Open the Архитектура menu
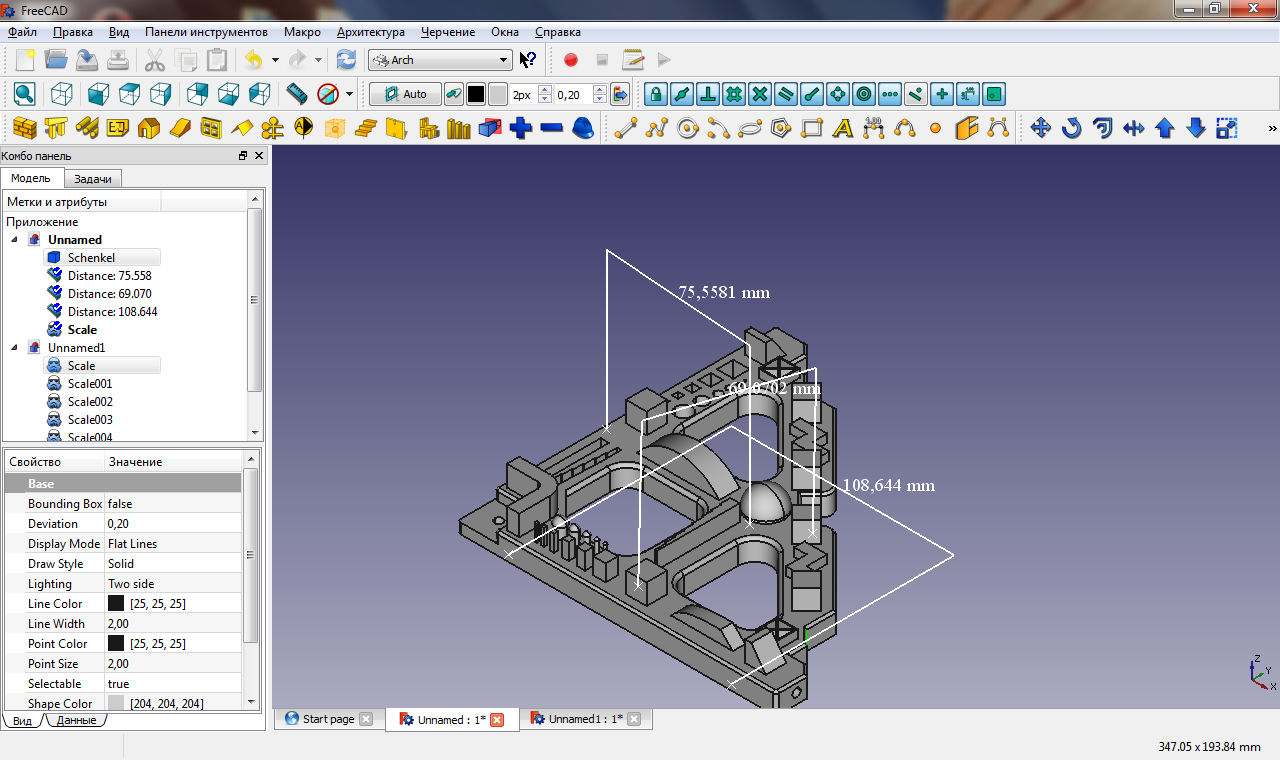The image size is (1280, 760). pyautogui.click(x=370, y=32)
